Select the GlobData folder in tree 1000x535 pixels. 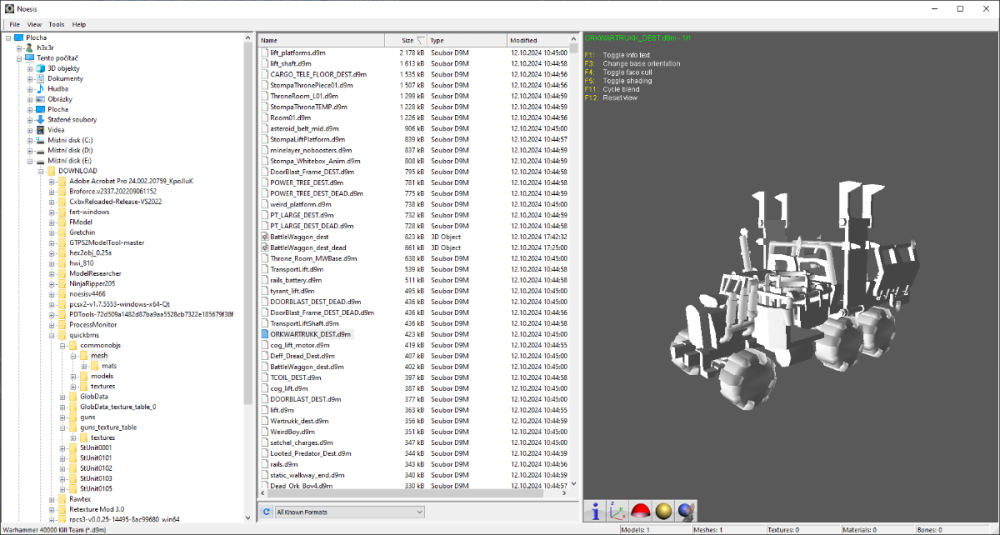(x=94, y=396)
